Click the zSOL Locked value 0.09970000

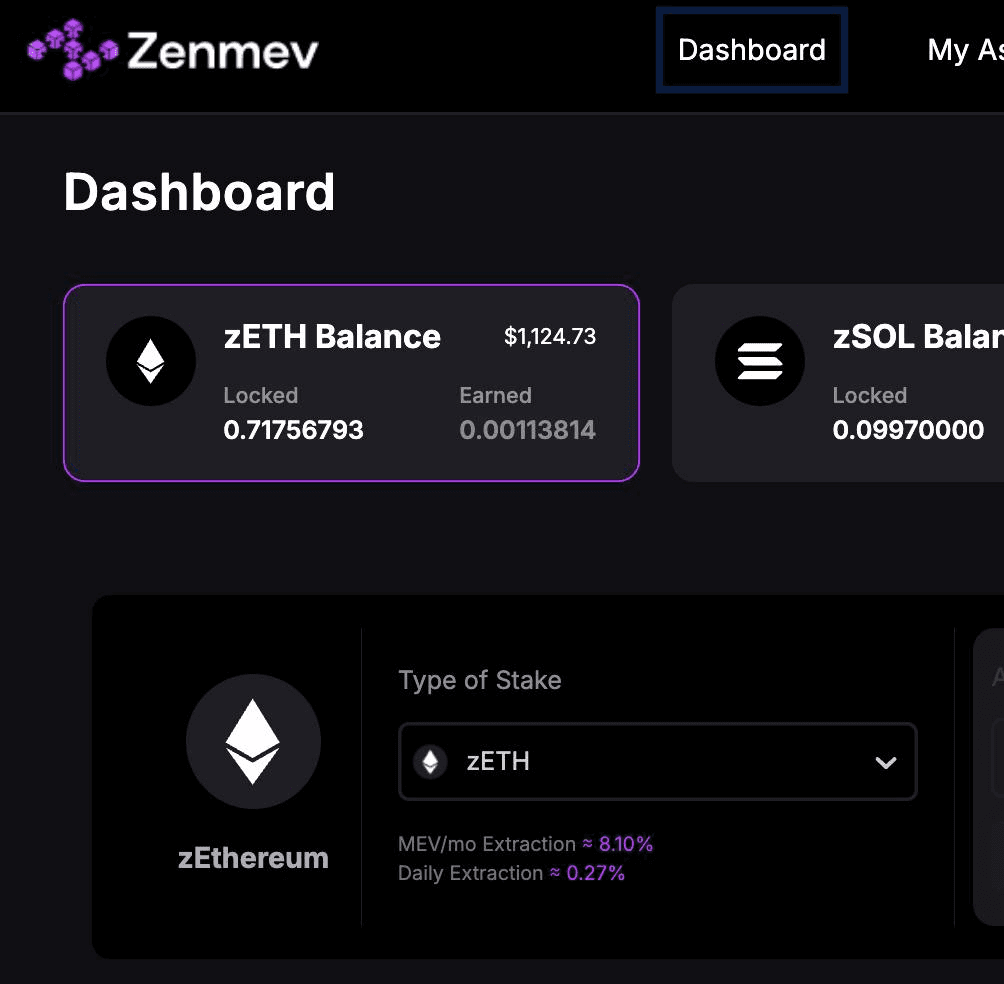click(x=908, y=430)
